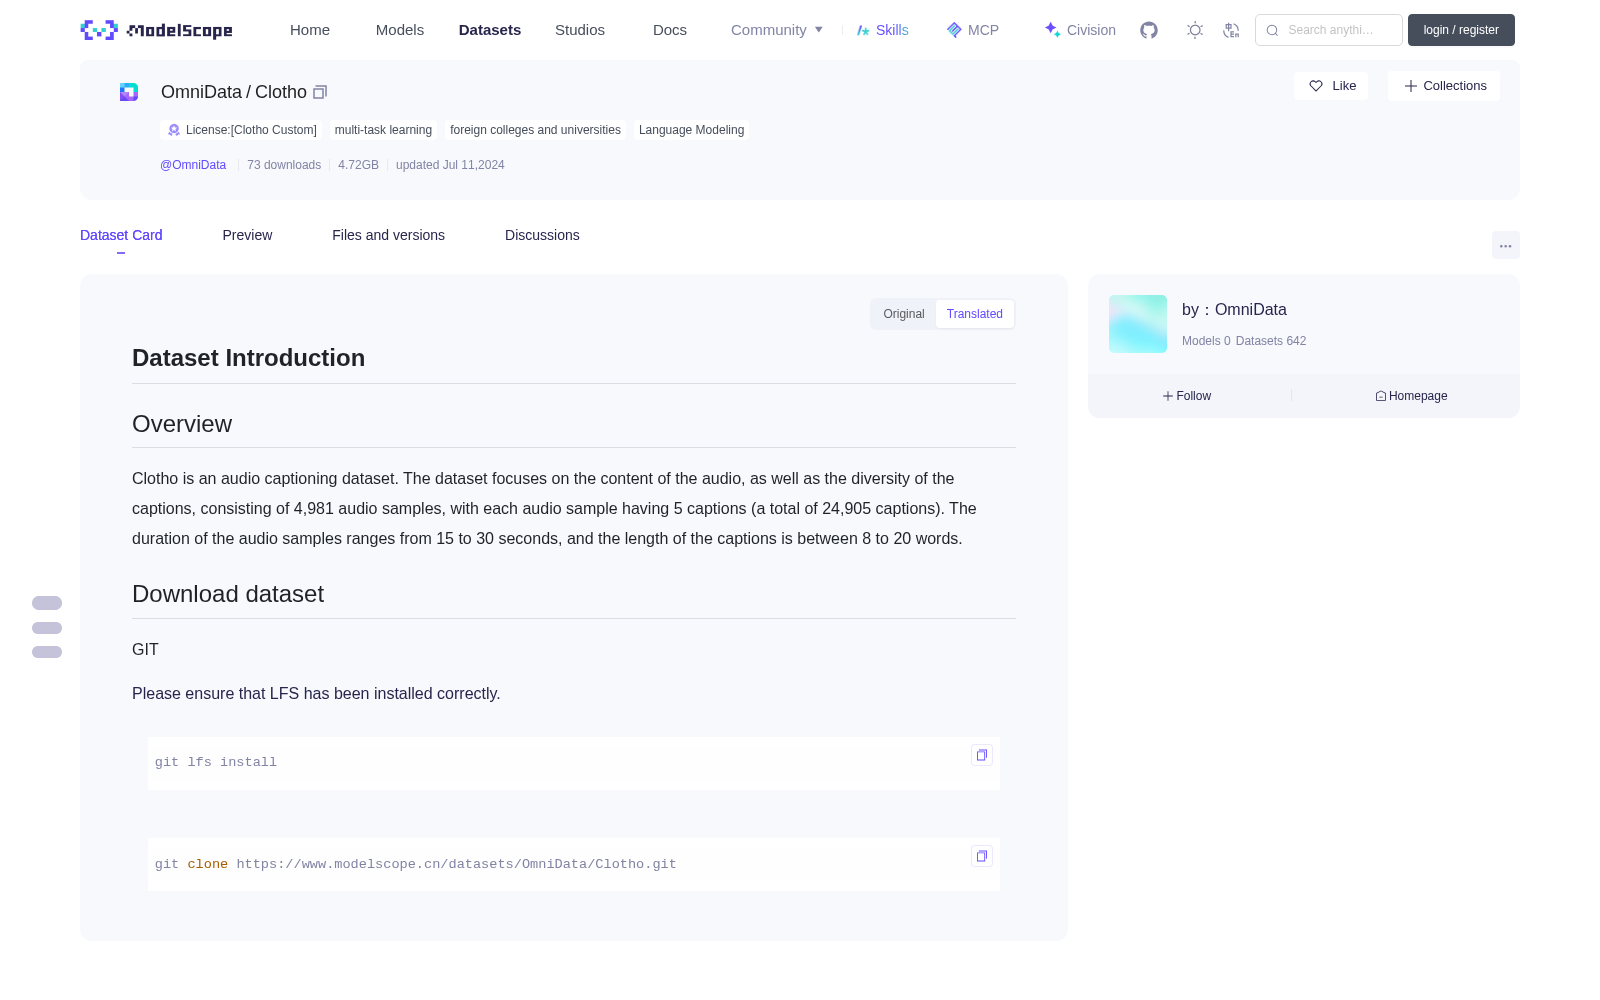
Task: Copy the dataset name OmniData/Clotho icon
Action: tap(320, 92)
